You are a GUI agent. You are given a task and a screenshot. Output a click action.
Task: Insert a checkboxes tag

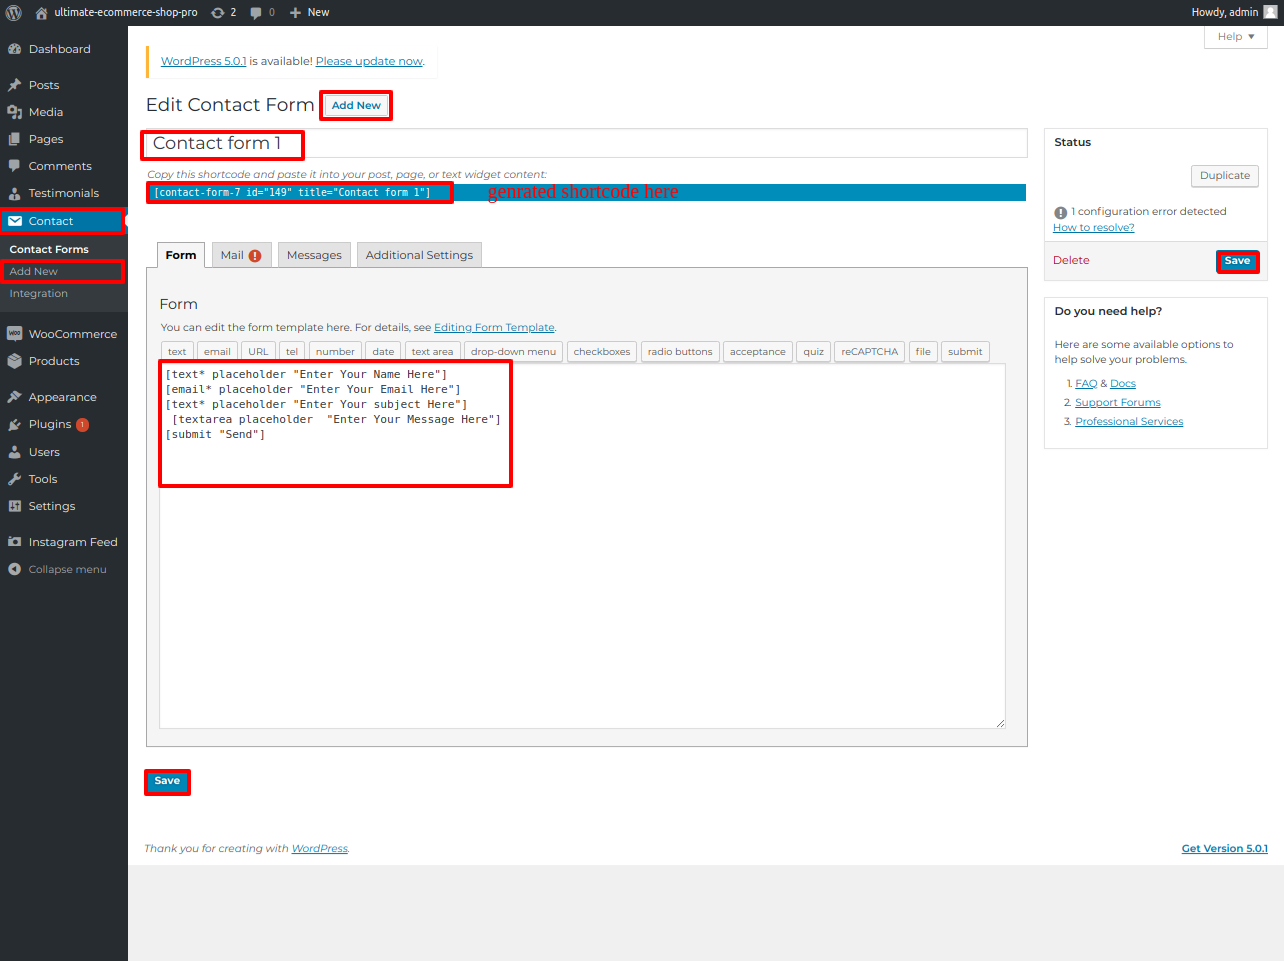[602, 351]
